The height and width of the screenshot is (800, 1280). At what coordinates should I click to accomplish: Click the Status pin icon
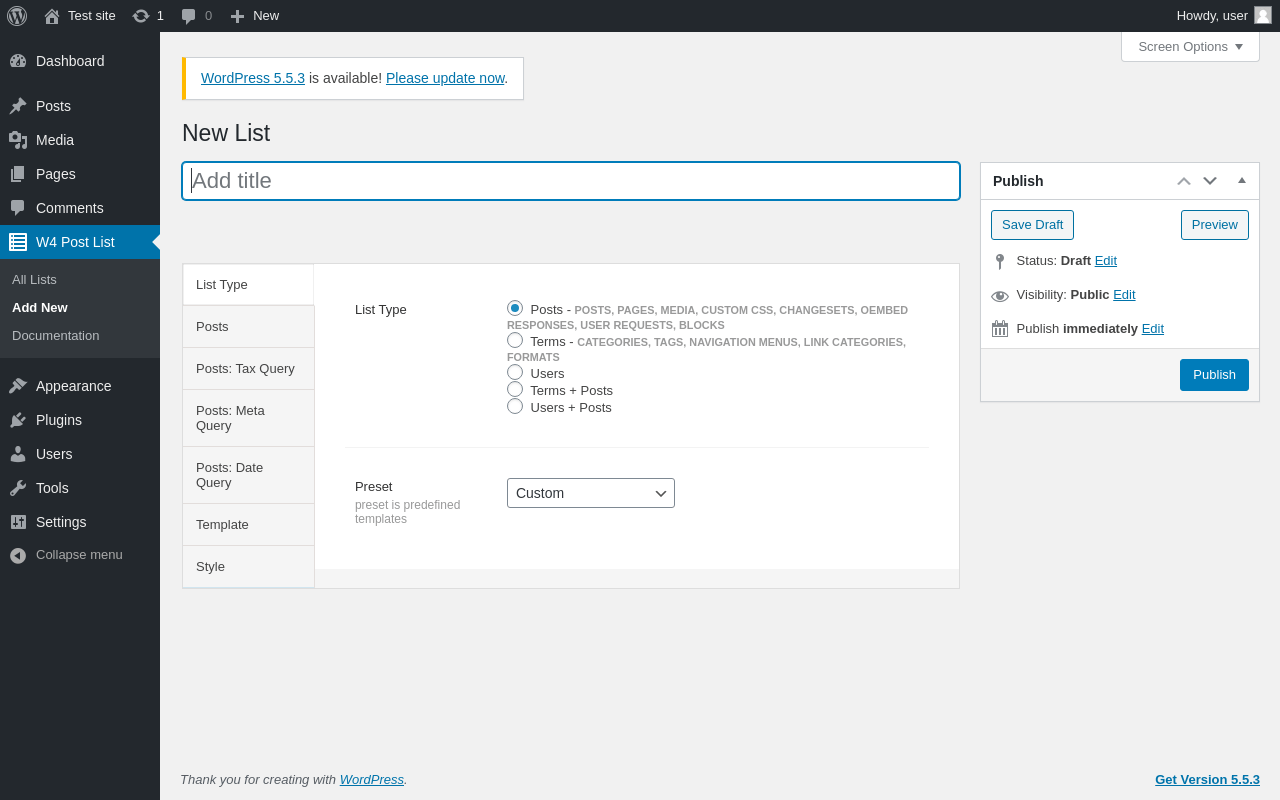tap(1000, 262)
